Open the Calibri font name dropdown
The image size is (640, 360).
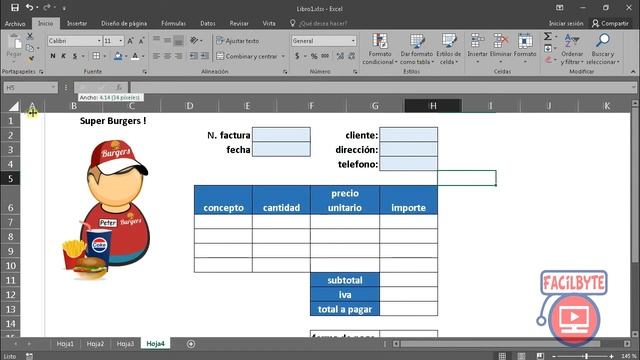pos(99,41)
